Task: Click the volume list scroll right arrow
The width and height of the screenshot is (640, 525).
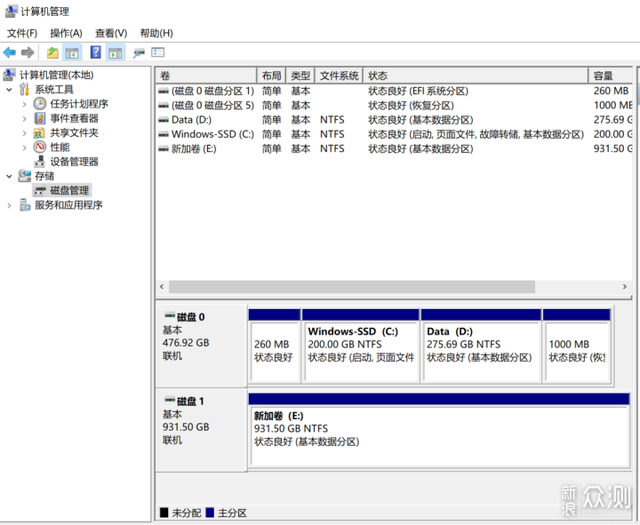Action: [x=624, y=287]
